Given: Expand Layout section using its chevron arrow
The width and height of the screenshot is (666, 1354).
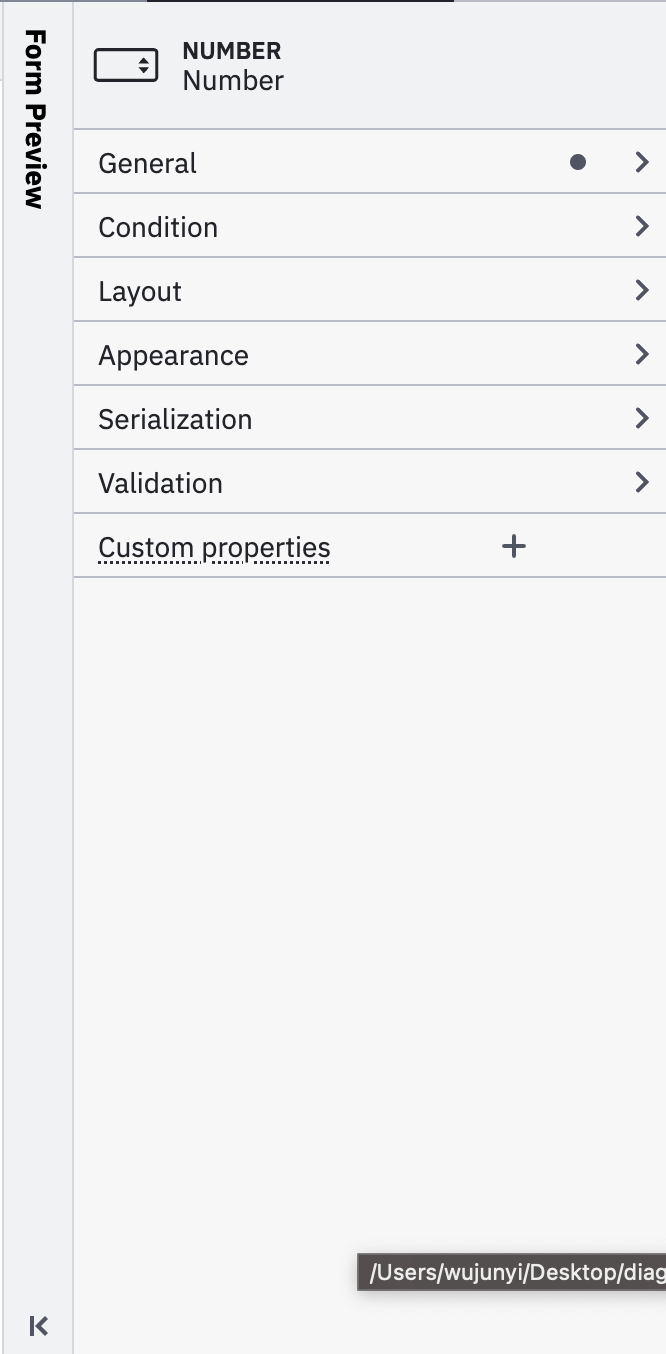Looking at the screenshot, I should [642, 290].
